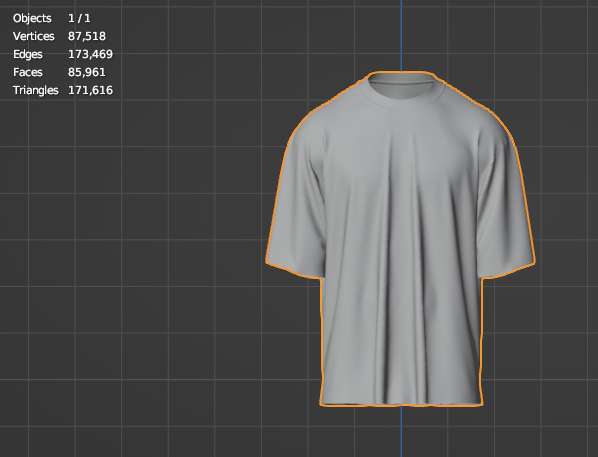Click the Vertices statistics label
Screen dimensions: 598x457
tap(34, 36)
